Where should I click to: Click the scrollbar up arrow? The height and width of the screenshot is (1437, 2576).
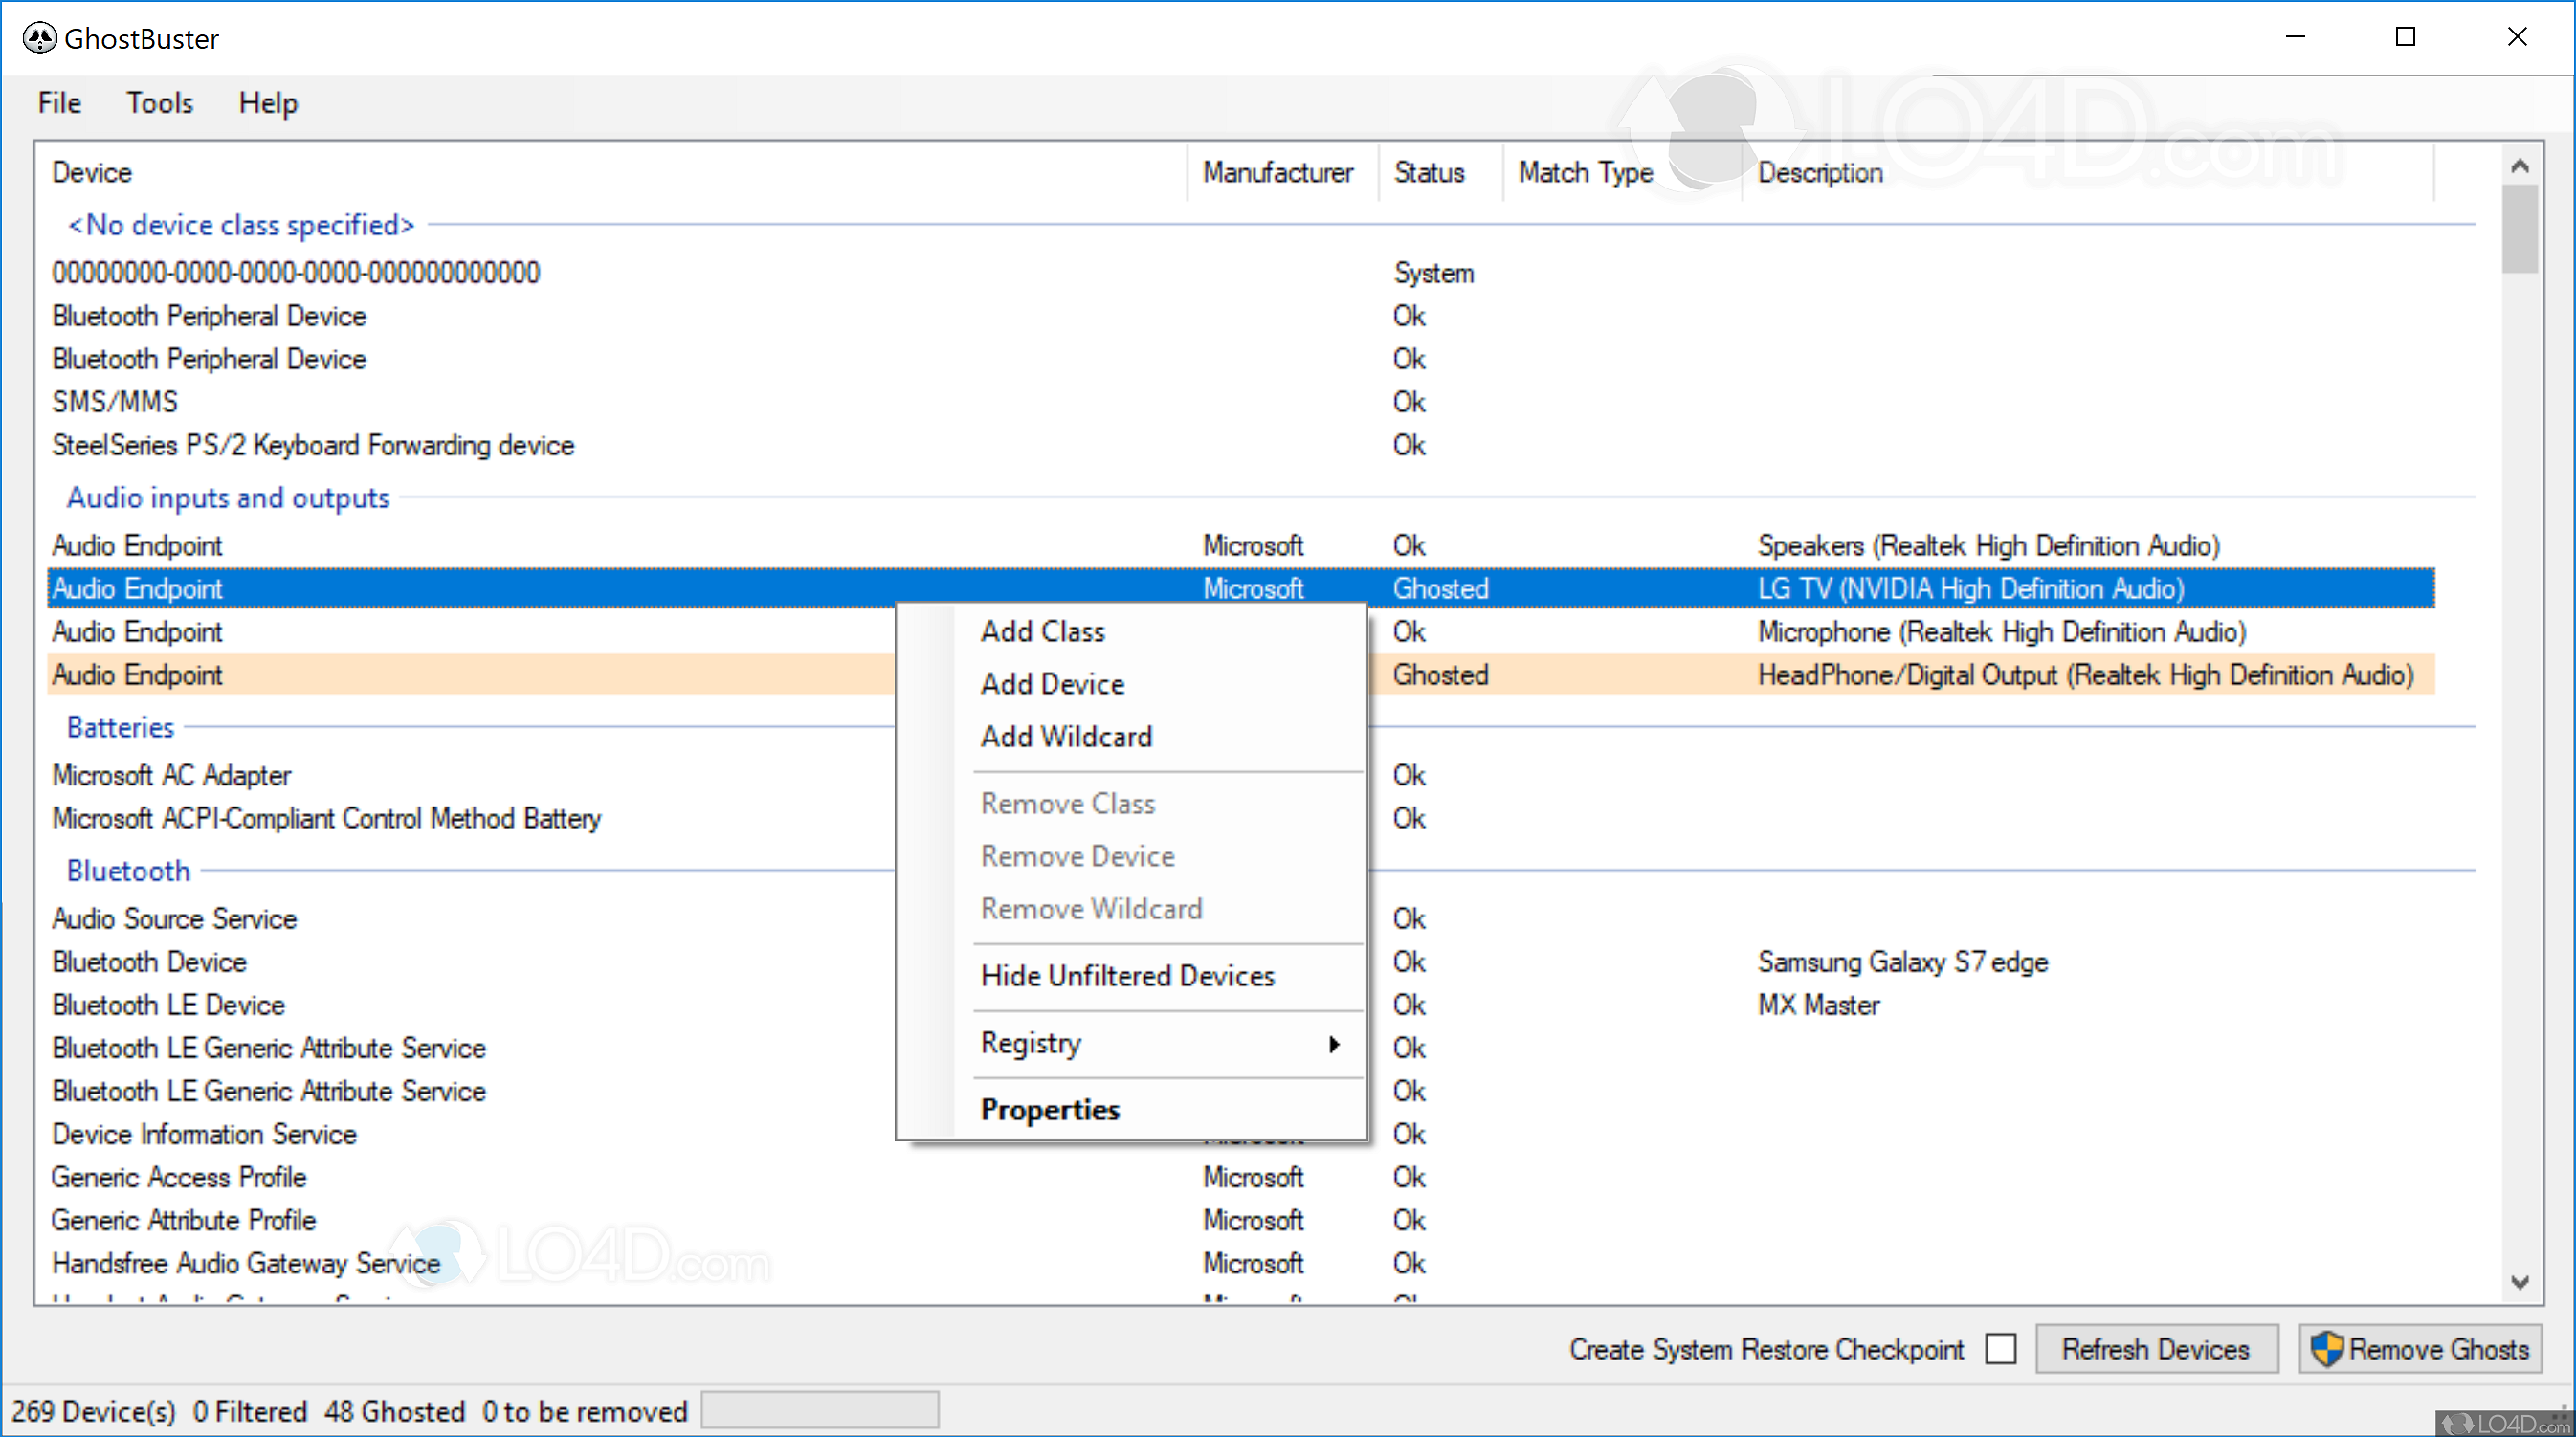[x=2519, y=166]
